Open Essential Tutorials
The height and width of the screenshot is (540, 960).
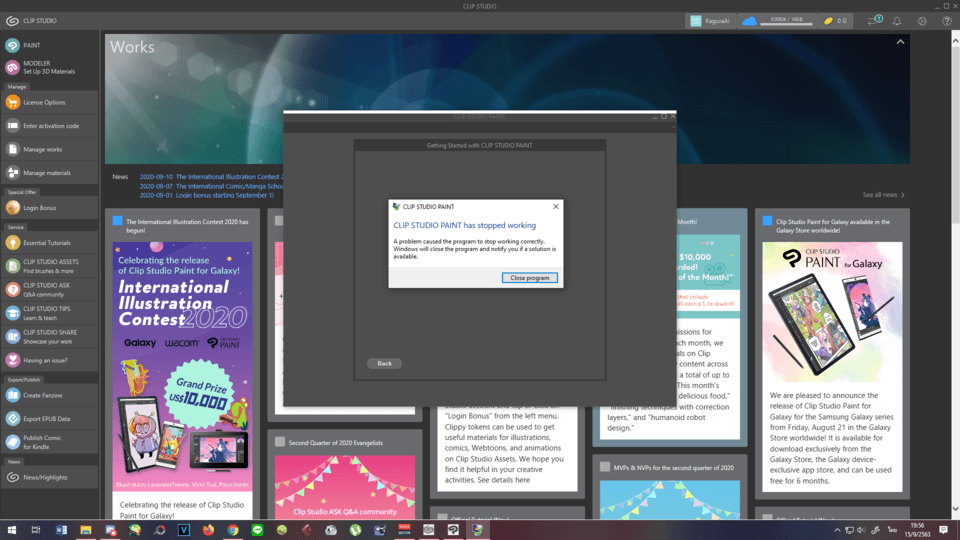pyautogui.click(x=49, y=242)
